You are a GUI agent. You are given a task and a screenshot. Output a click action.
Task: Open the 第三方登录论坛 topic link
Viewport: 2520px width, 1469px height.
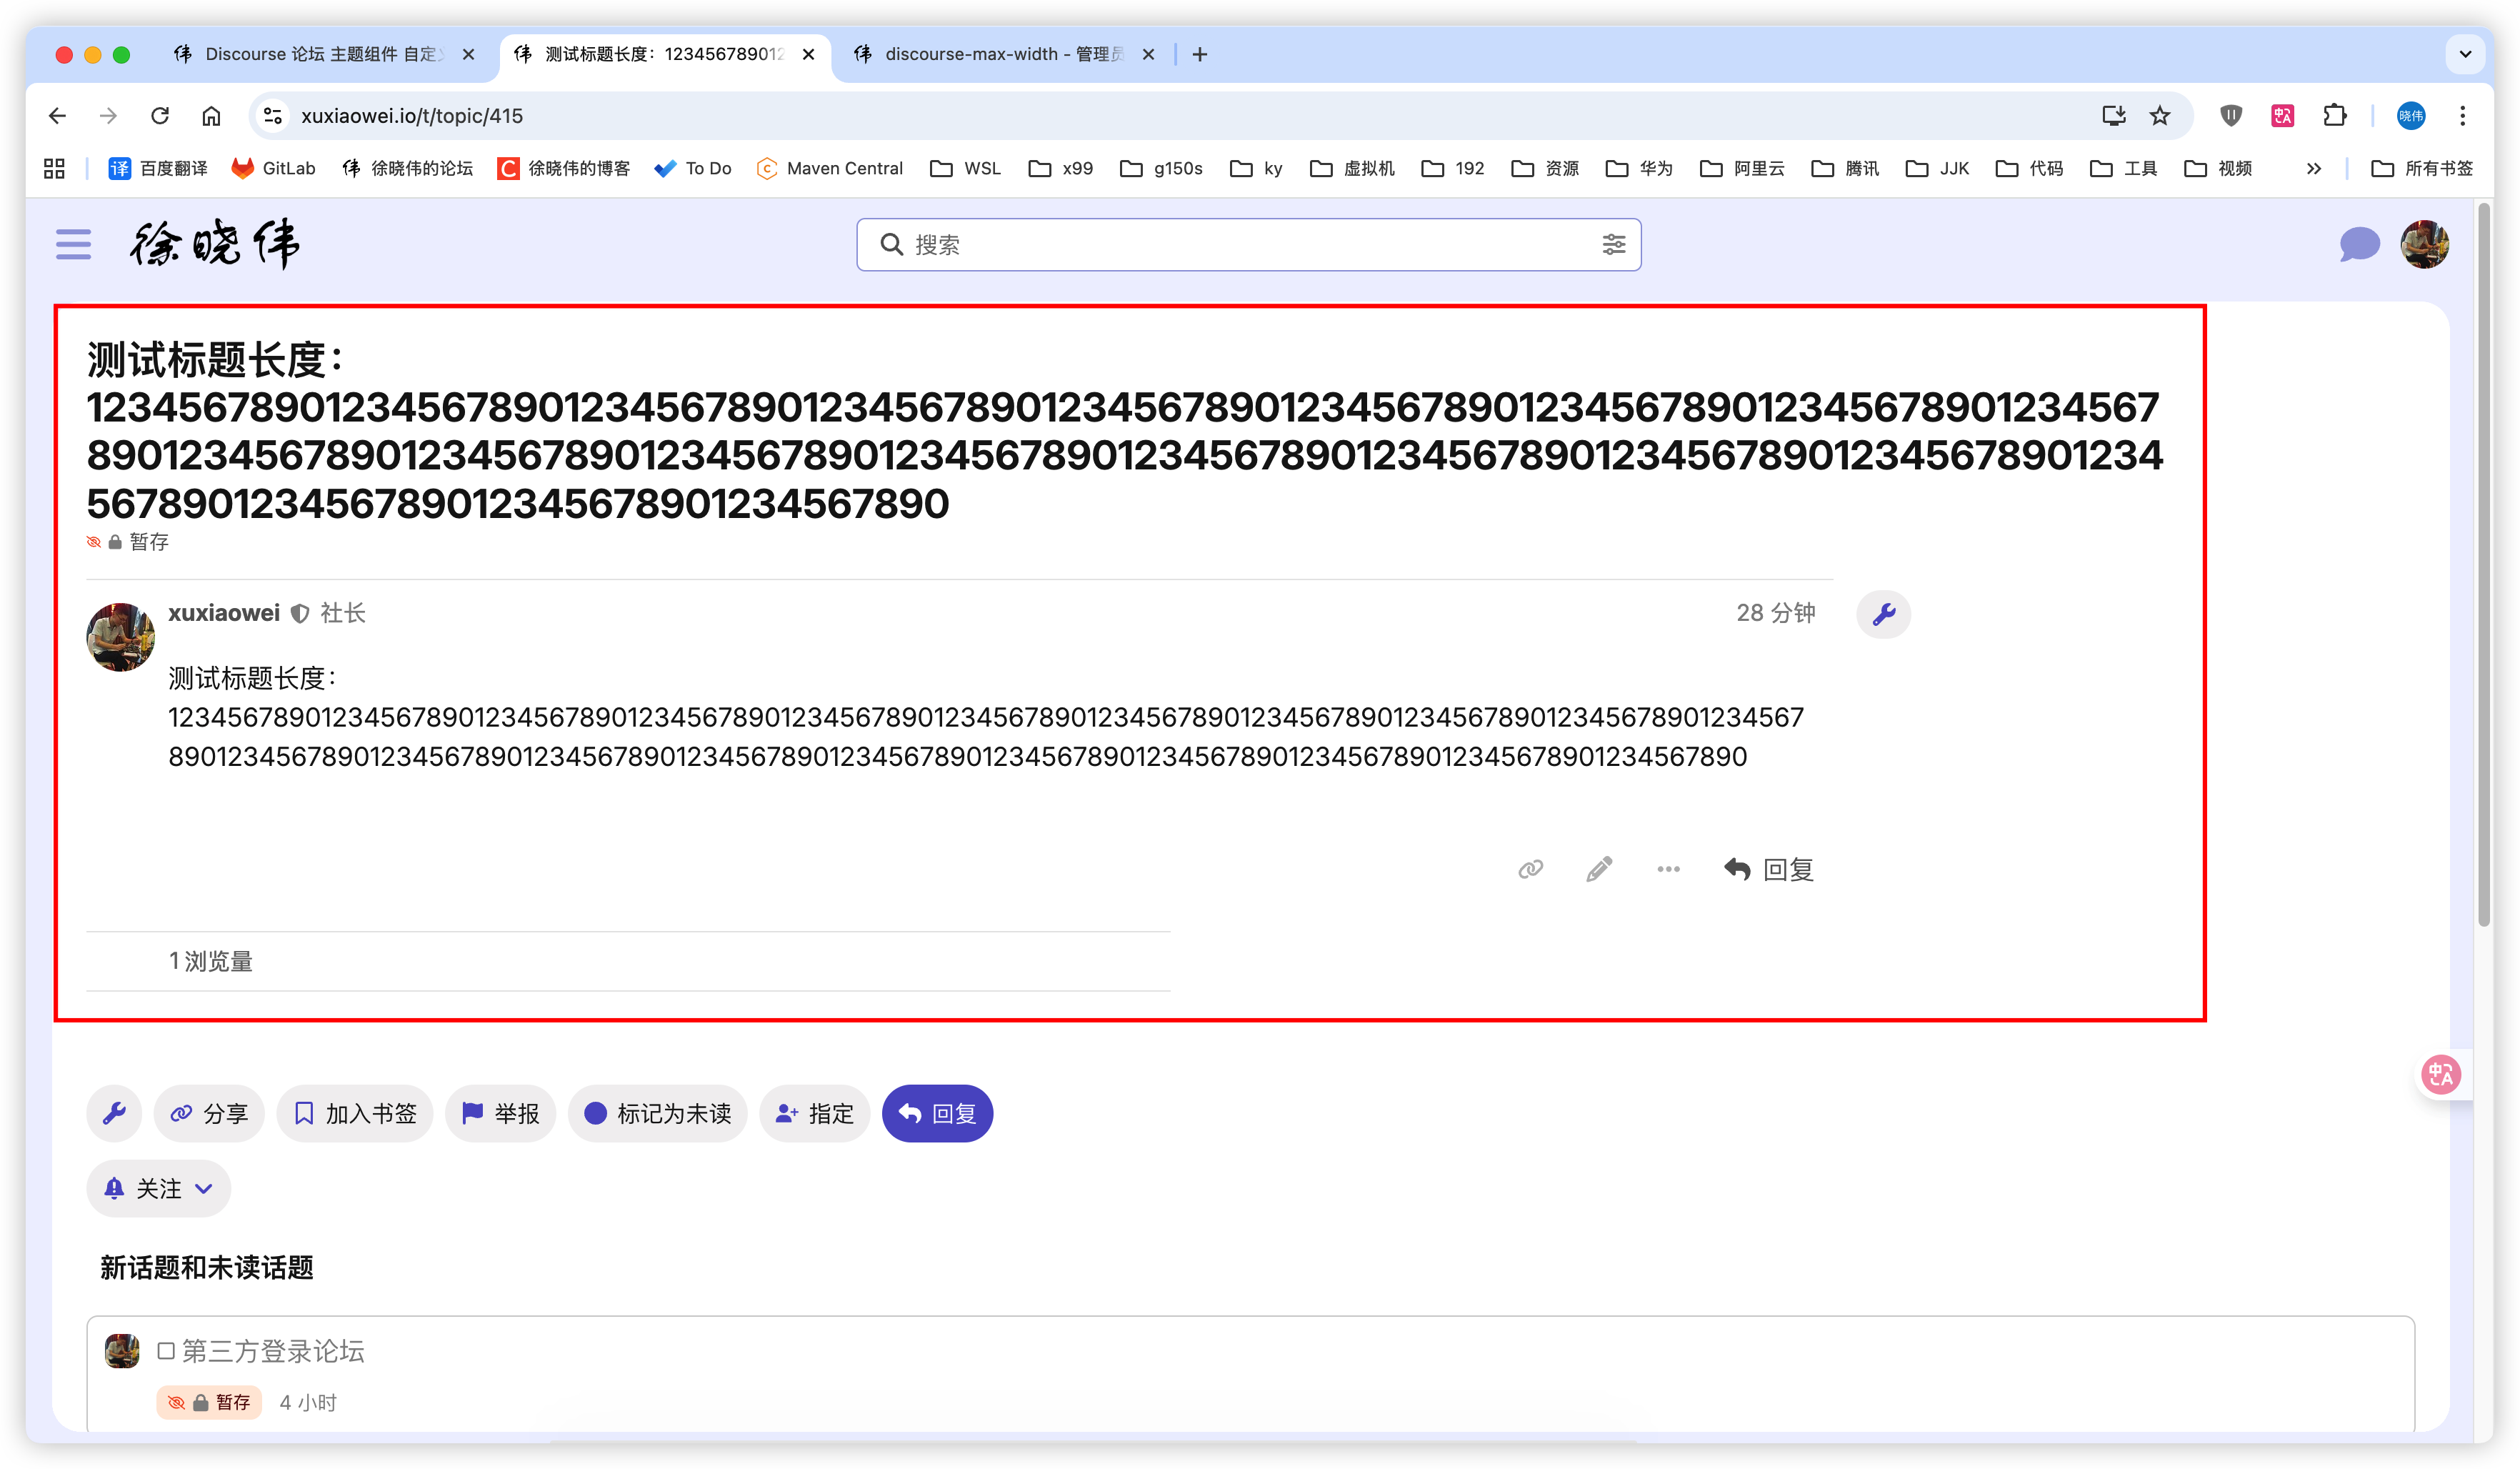[273, 1351]
